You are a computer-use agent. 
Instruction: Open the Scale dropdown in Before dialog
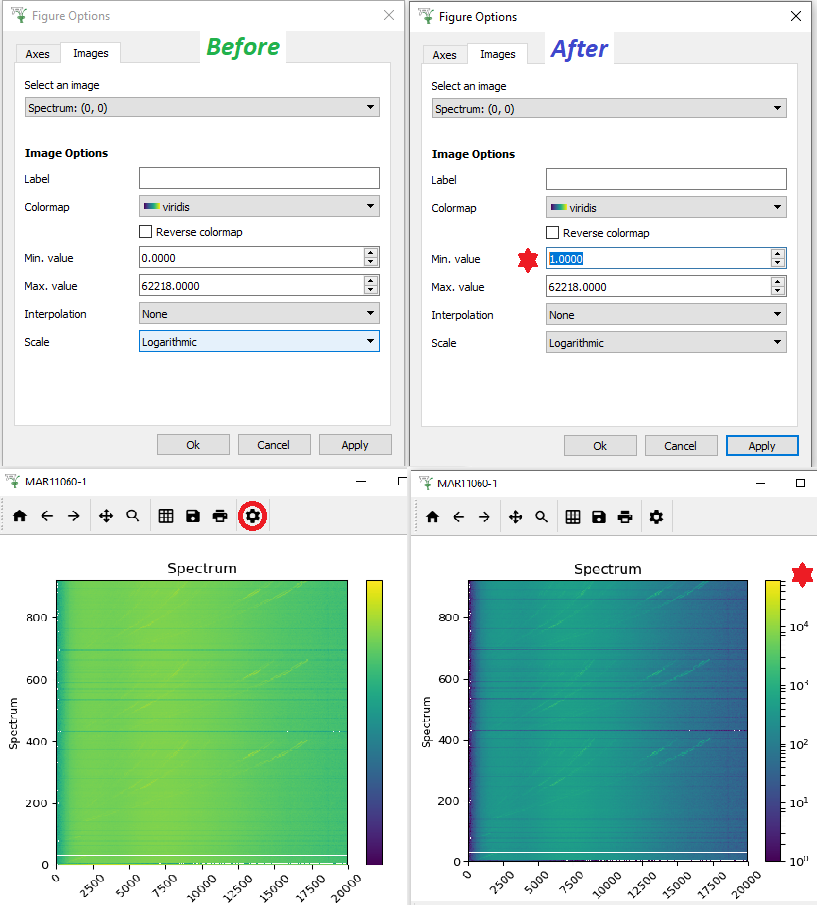(259, 342)
